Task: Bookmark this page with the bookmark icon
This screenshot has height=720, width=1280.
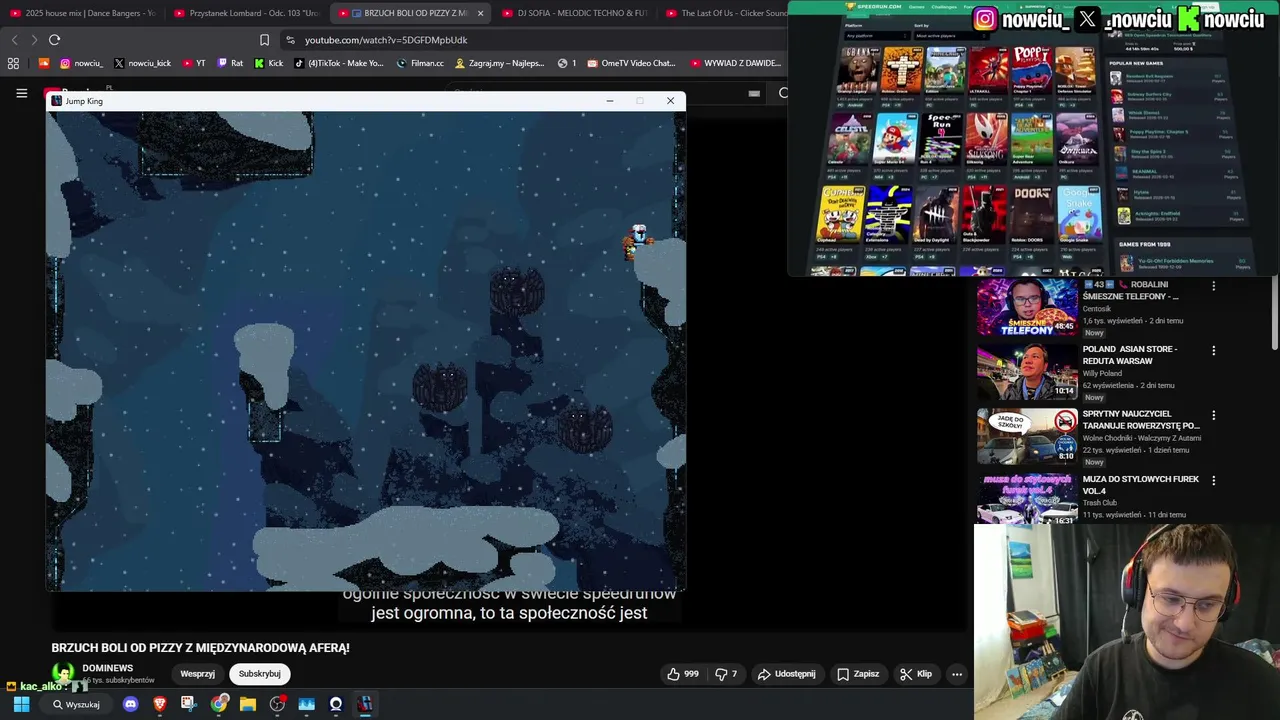Action: click(264, 40)
